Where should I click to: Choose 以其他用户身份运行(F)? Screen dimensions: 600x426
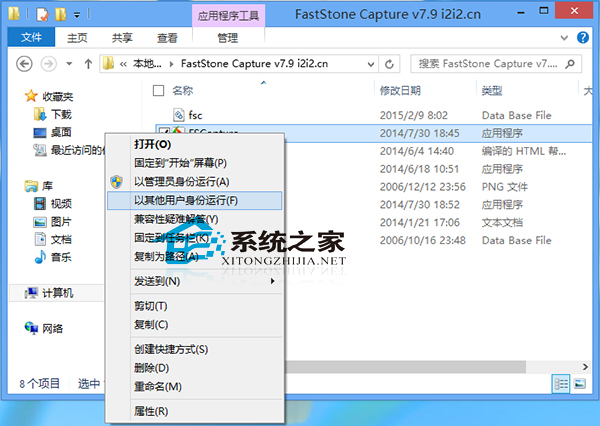(195, 201)
